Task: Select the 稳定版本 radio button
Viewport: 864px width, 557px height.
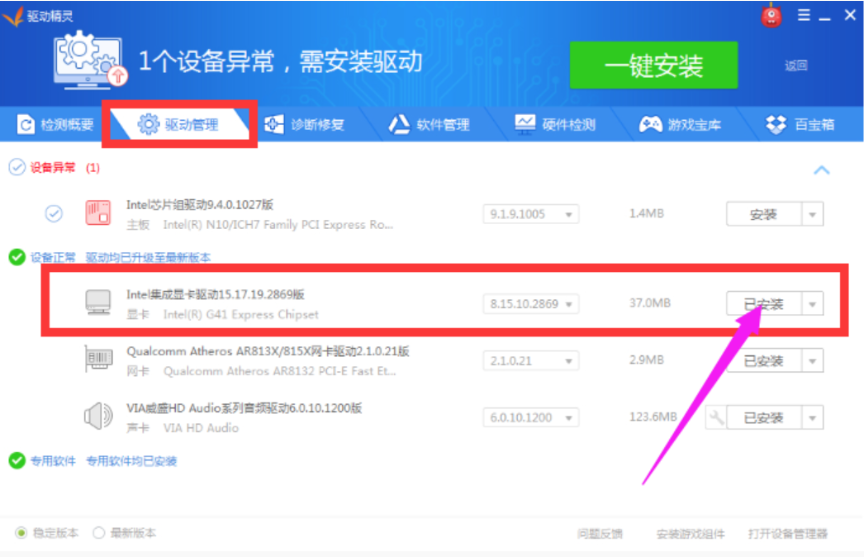Action: pyautogui.click(x=21, y=533)
